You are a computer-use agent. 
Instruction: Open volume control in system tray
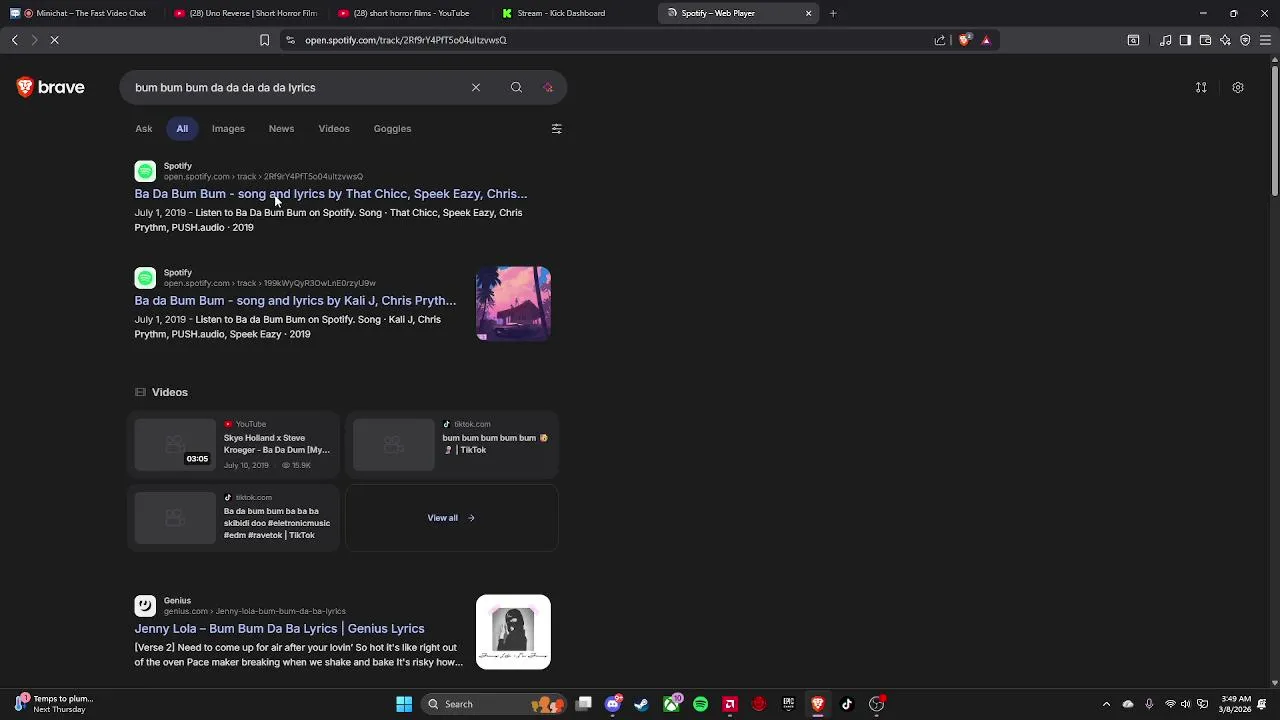coord(1186,704)
